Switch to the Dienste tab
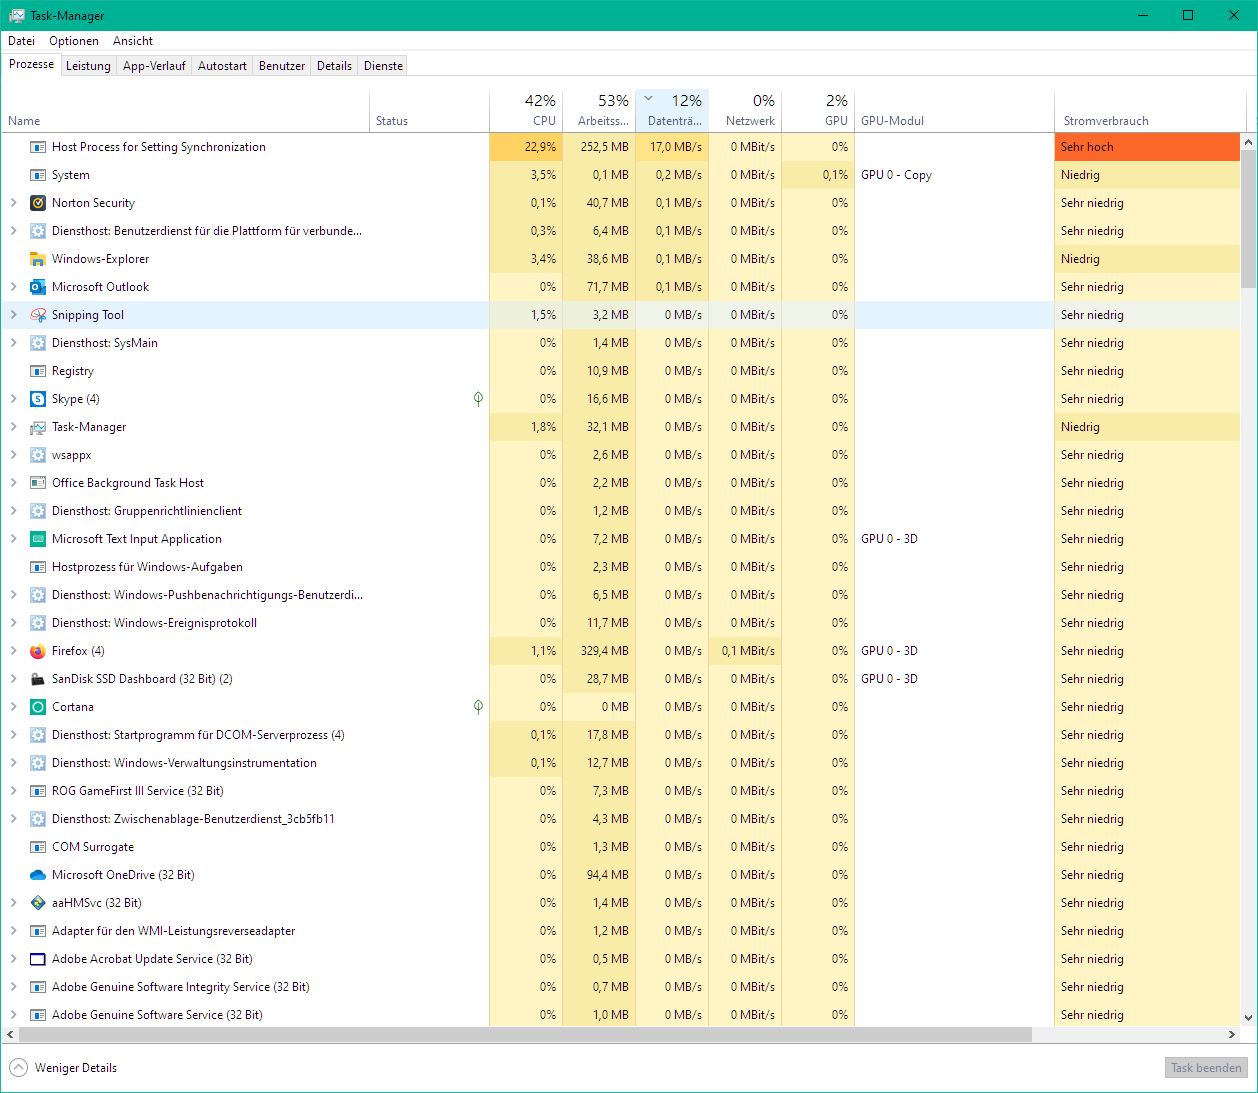This screenshot has height=1093, width=1258. [x=384, y=66]
